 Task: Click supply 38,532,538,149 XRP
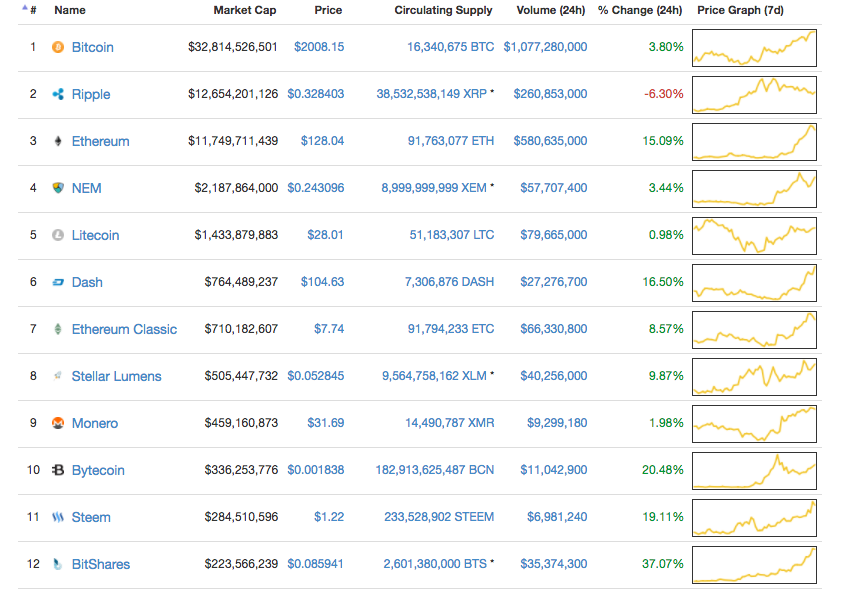(x=431, y=94)
